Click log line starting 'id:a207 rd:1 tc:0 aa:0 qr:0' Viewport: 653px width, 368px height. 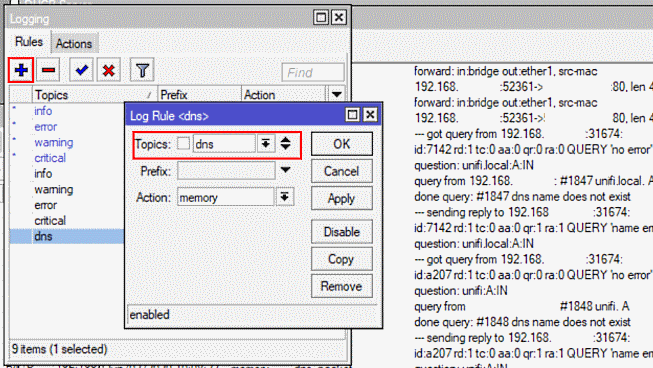pyautogui.click(x=533, y=275)
